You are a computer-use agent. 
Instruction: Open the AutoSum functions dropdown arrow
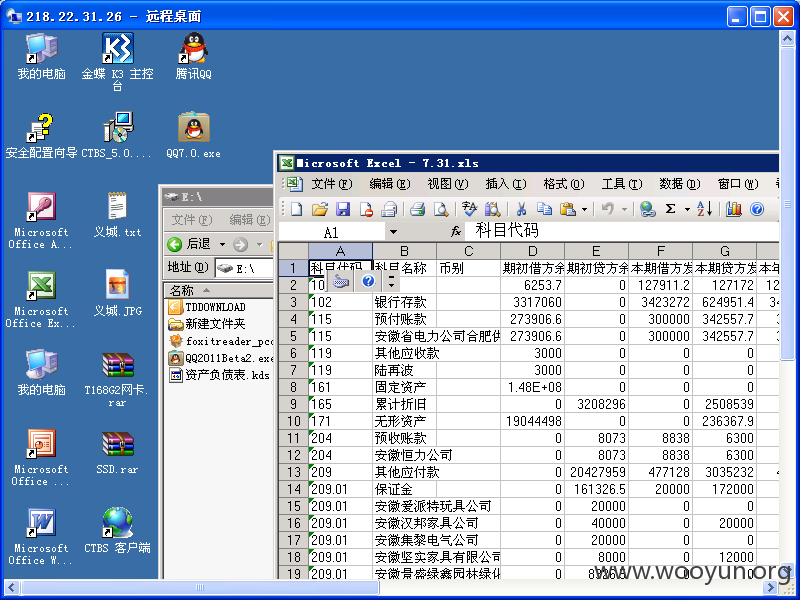(x=687, y=209)
